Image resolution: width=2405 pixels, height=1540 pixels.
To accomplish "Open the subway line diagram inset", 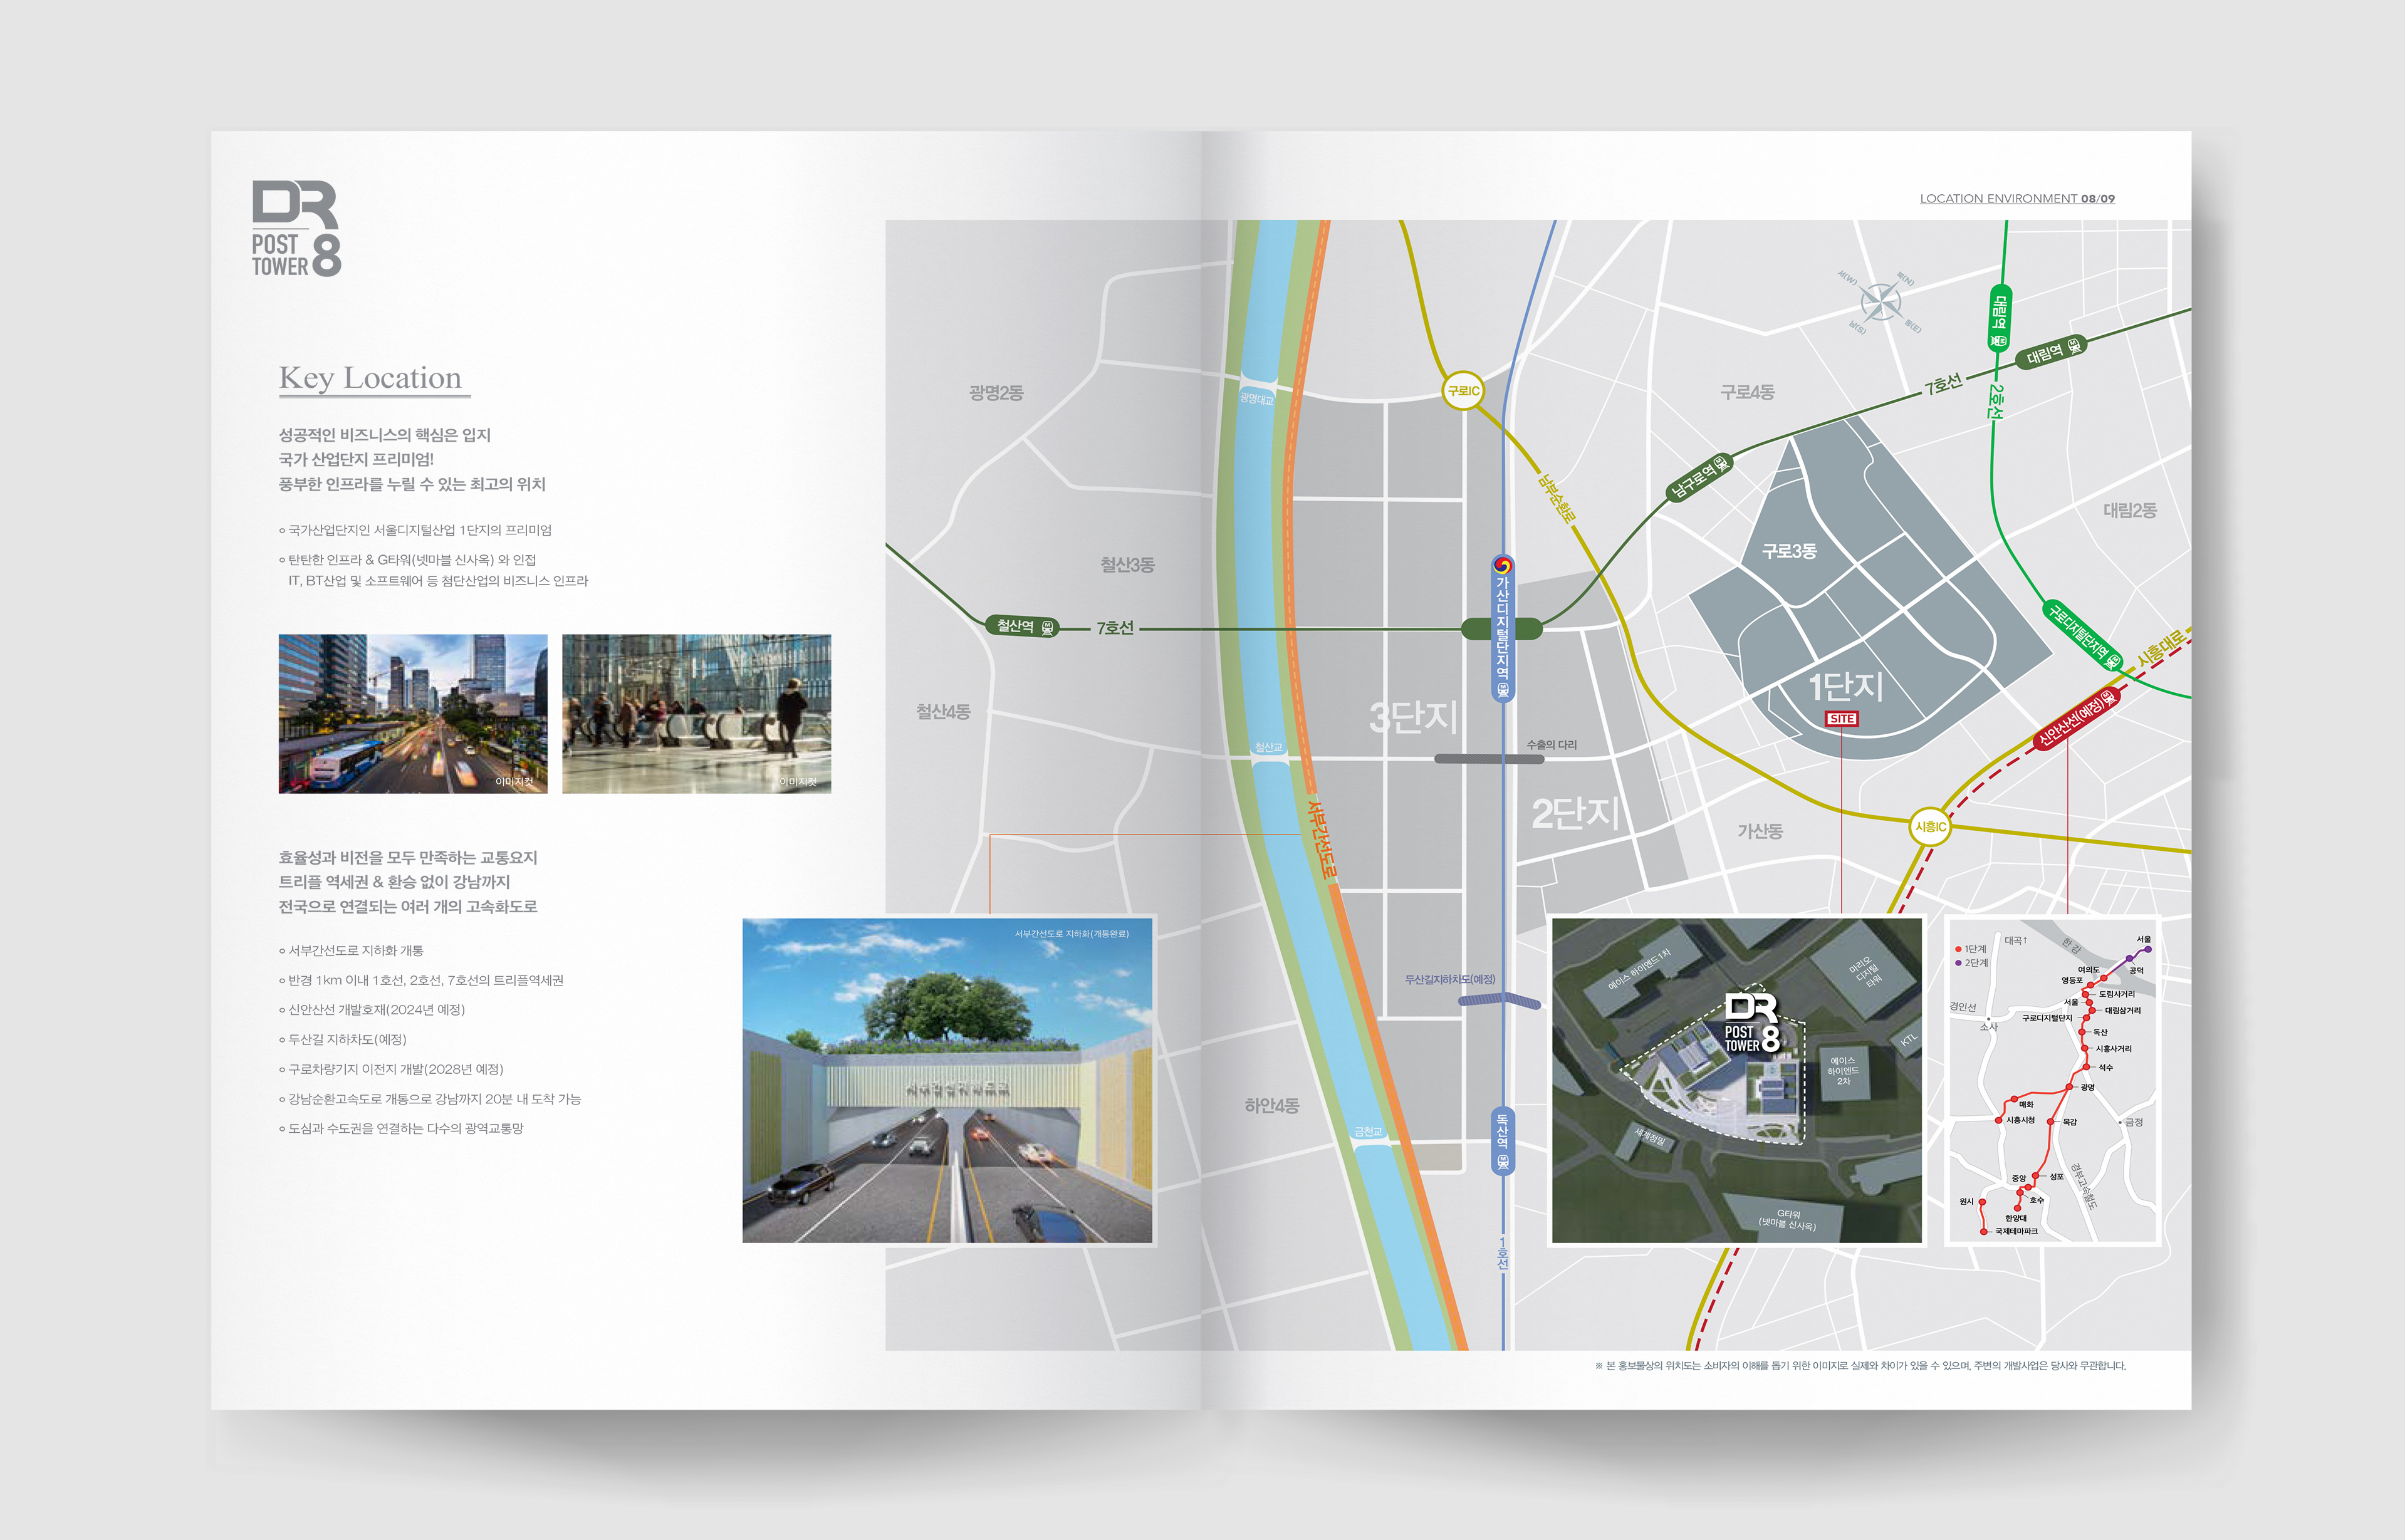I will pos(2054,1081).
